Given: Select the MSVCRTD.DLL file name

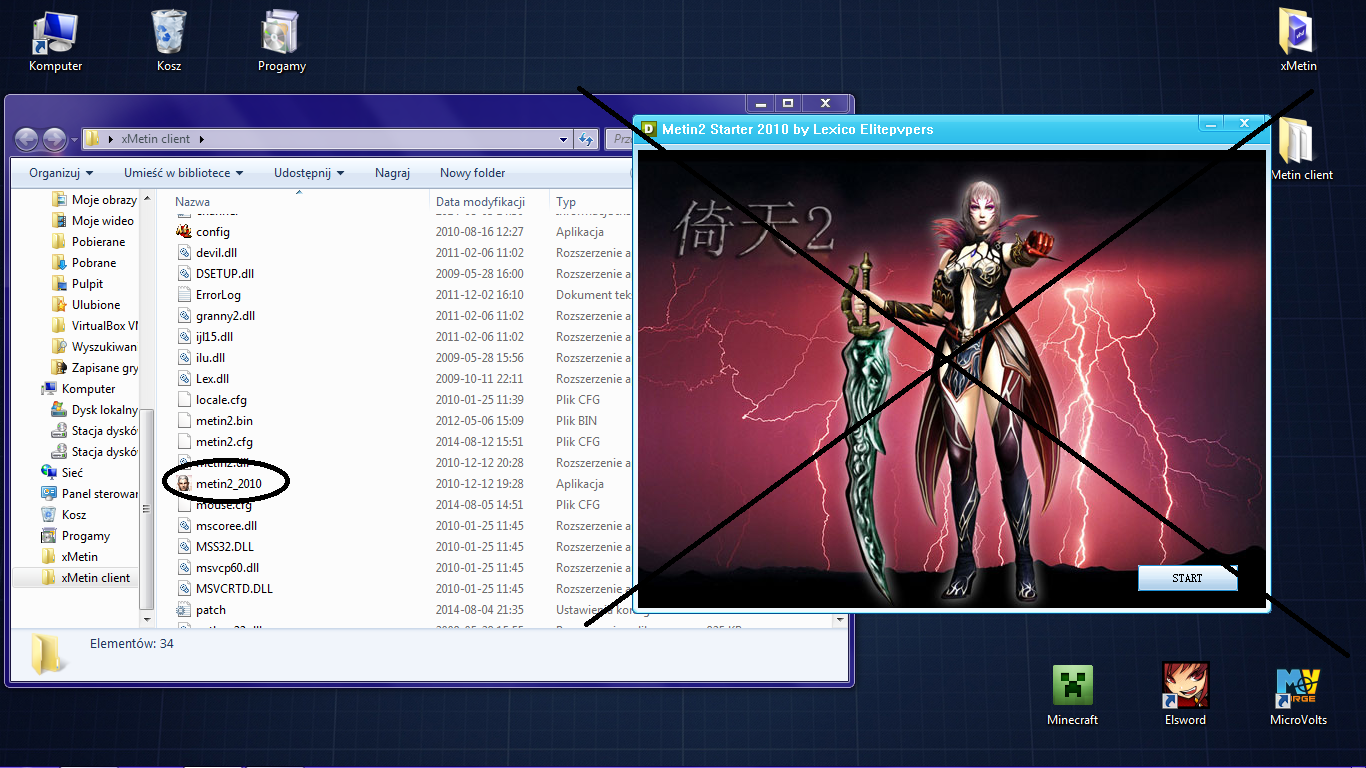Looking at the screenshot, I should pyautogui.click(x=234, y=589).
